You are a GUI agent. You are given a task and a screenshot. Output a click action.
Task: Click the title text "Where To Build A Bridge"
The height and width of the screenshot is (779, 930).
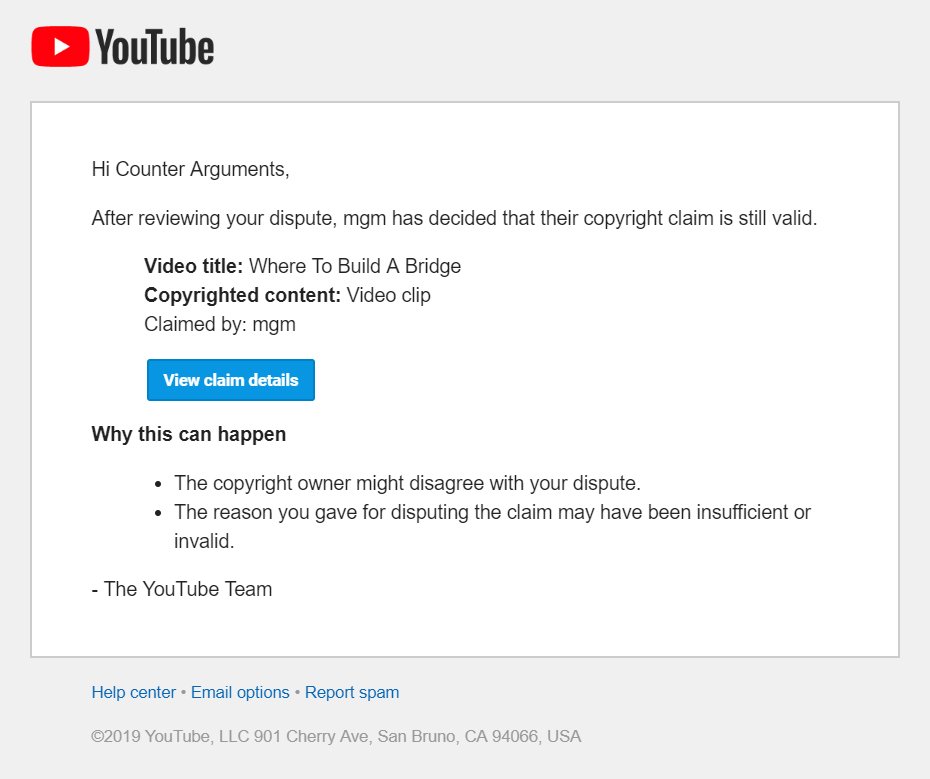(x=355, y=266)
